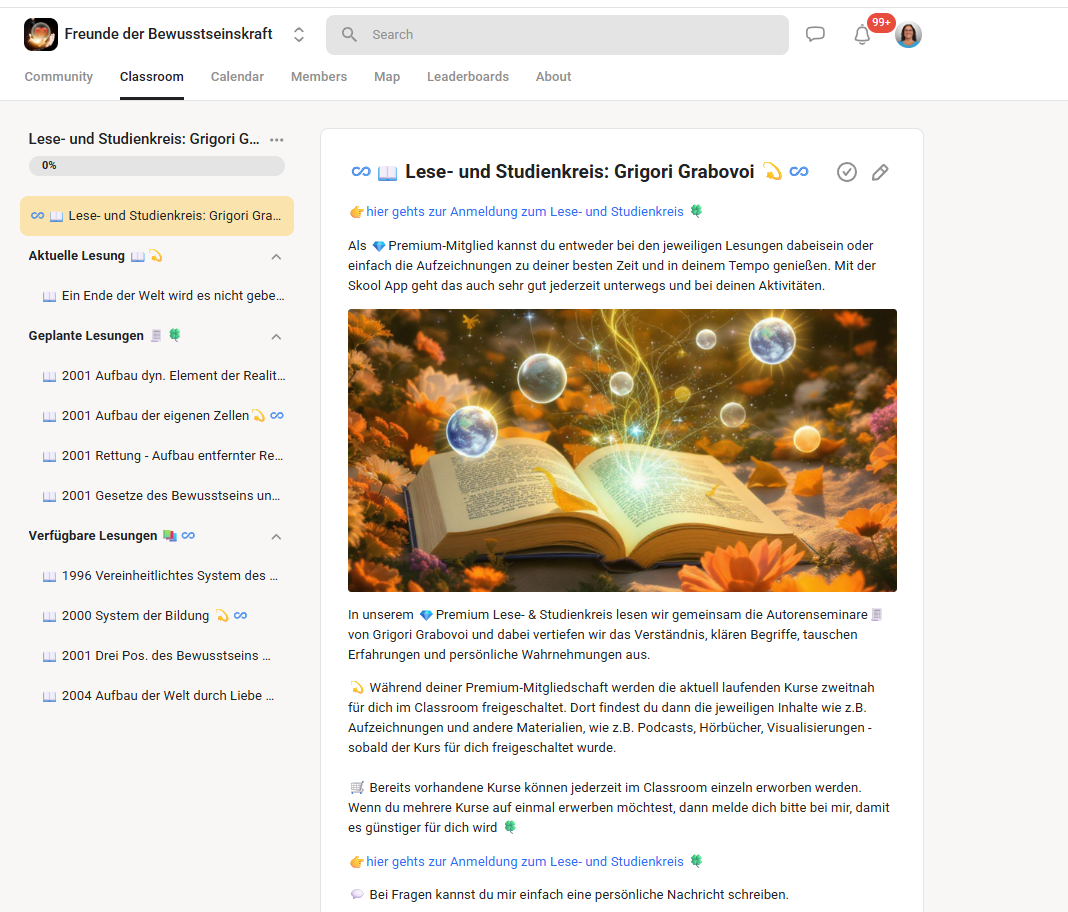This screenshot has height=912, width=1068.
Task: Click the infinity icon after 2000 System der Bildung
Action: tap(240, 616)
